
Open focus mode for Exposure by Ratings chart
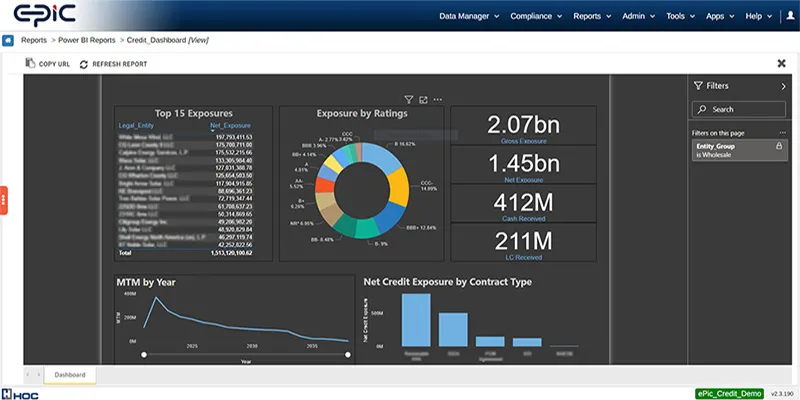click(423, 100)
